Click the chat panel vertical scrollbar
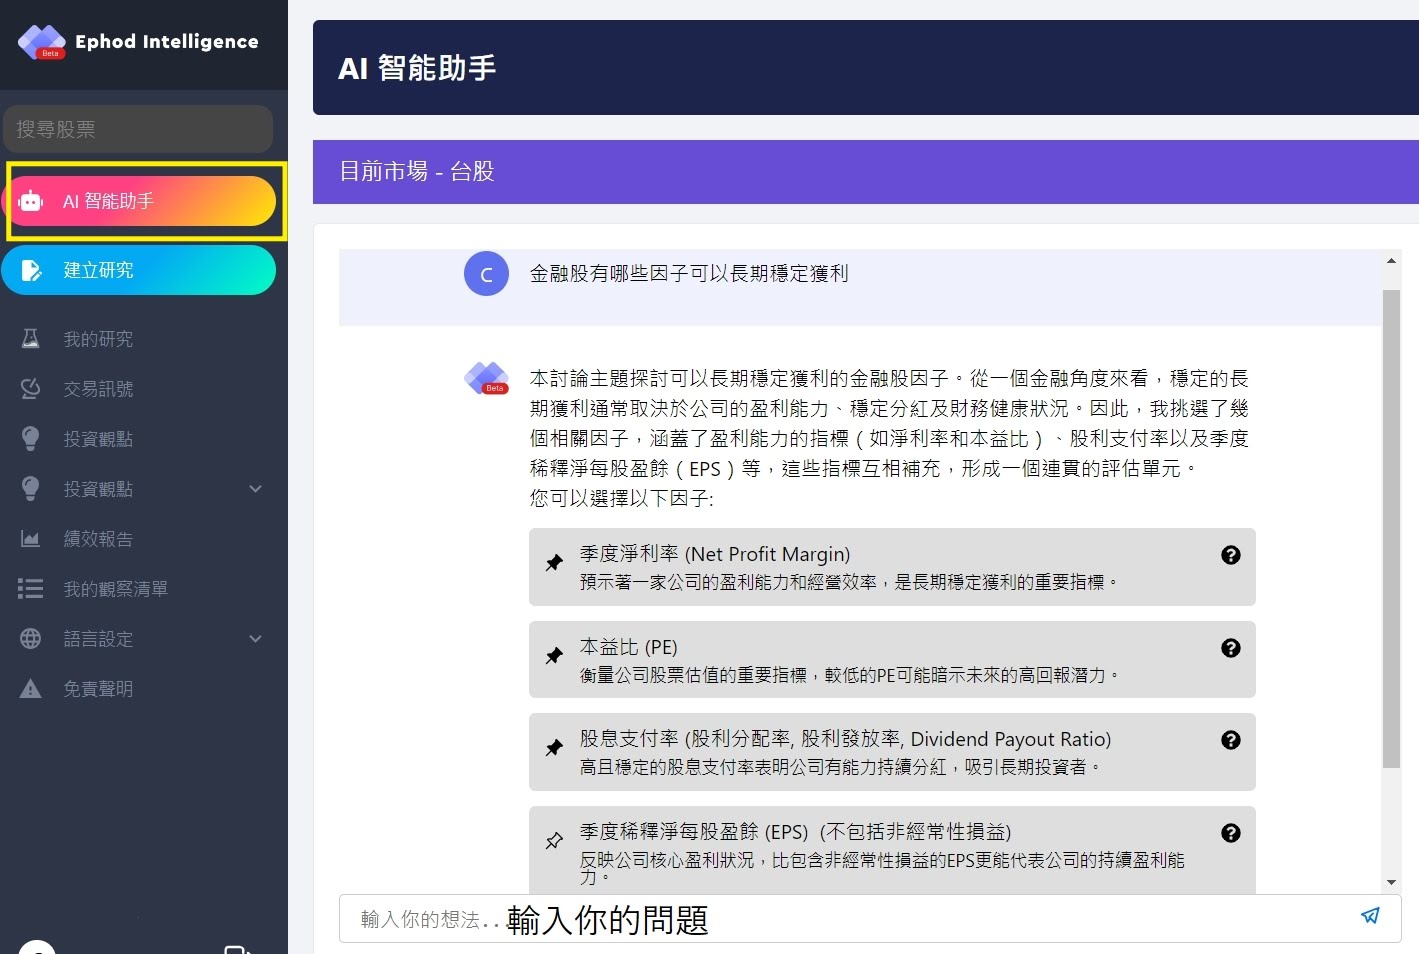This screenshot has height=954, width=1419. tap(1391, 528)
